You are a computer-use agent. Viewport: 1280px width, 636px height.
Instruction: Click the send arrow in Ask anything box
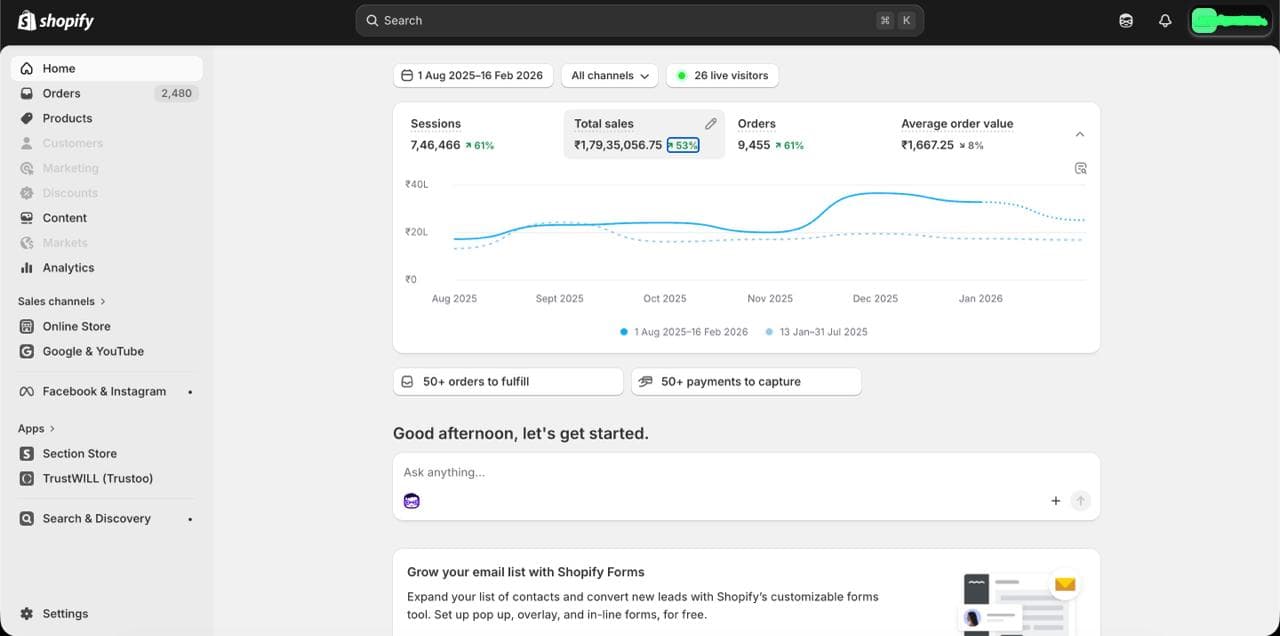point(1080,501)
